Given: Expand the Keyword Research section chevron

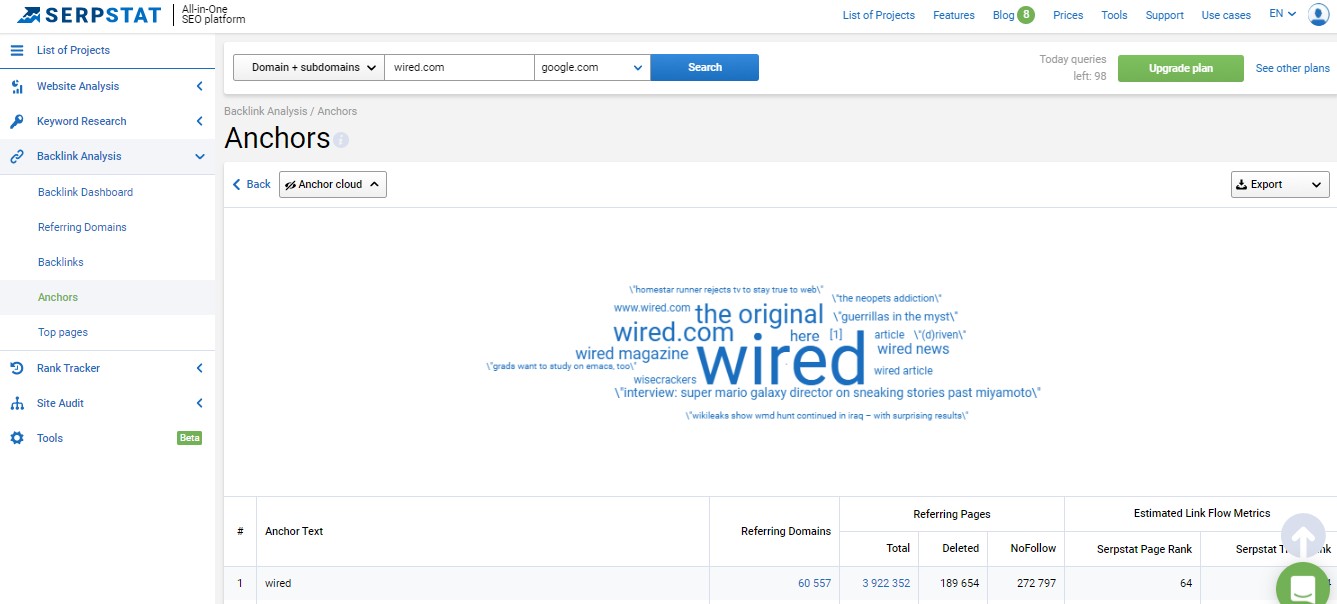Looking at the screenshot, I should 200,121.
